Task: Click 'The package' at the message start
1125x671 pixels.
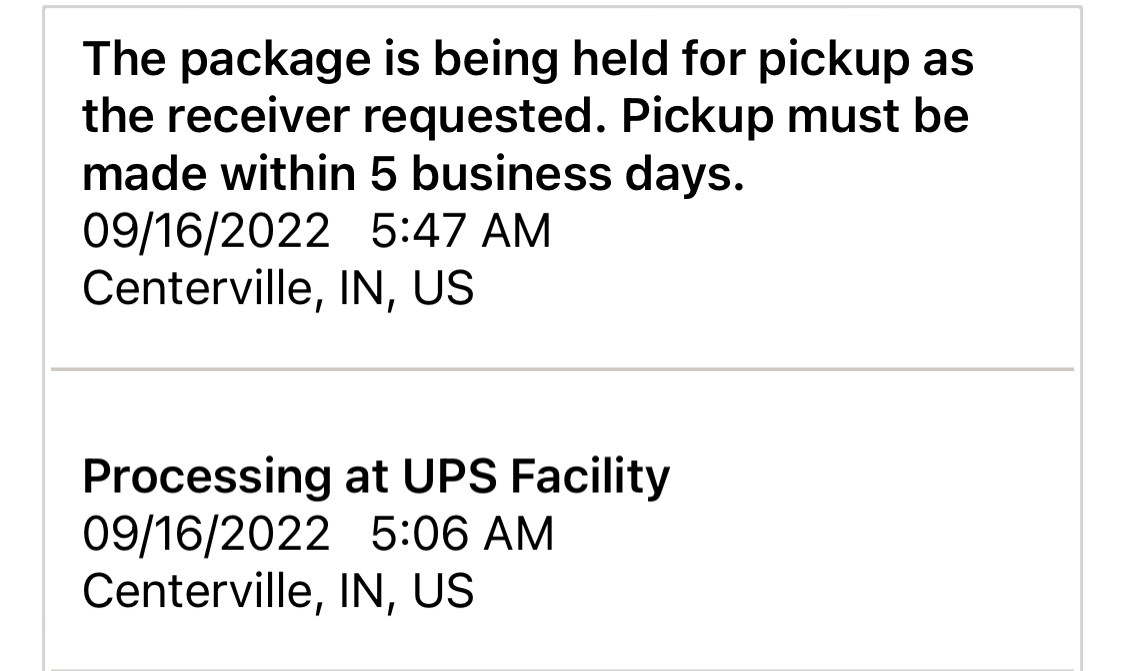Action: click(222, 60)
